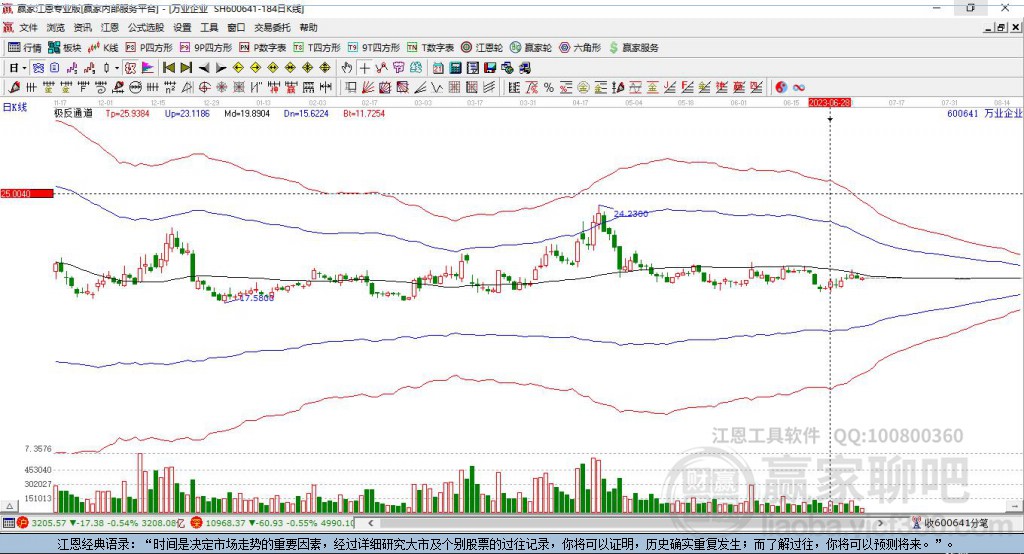Viewport: 1024px width, 554px height.
Task: Select the n² square drawing tool
Action: pos(170,88)
